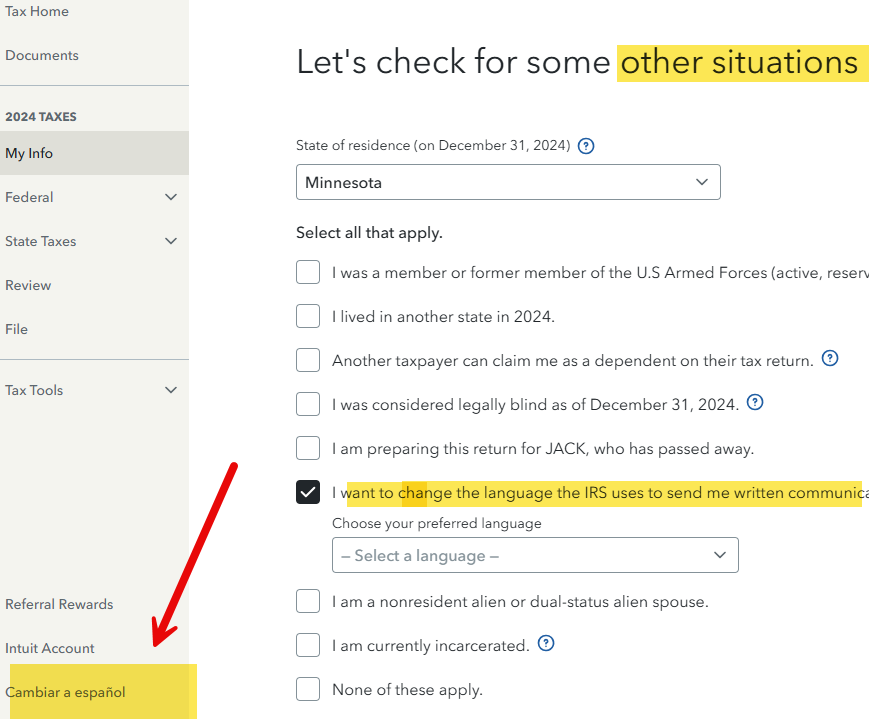Expand State Taxes in sidebar

click(x=171, y=241)
